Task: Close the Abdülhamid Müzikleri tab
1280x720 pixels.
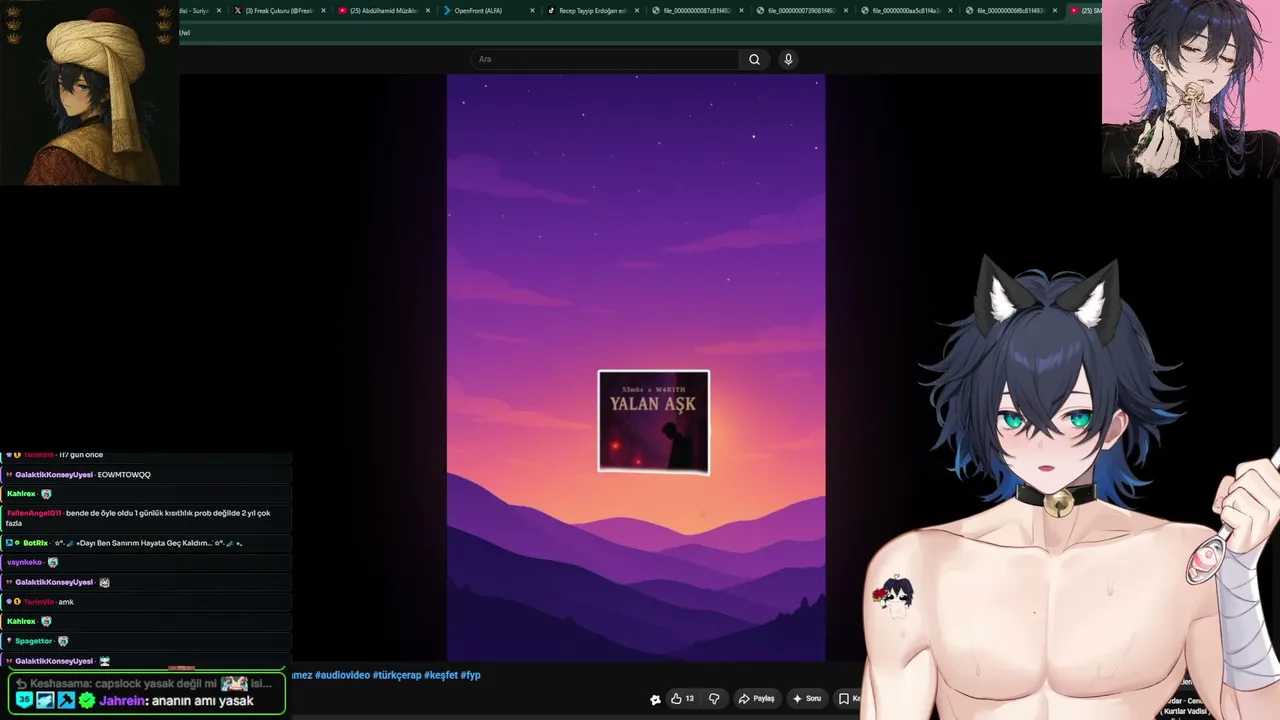Action: (x=428, y=11)
